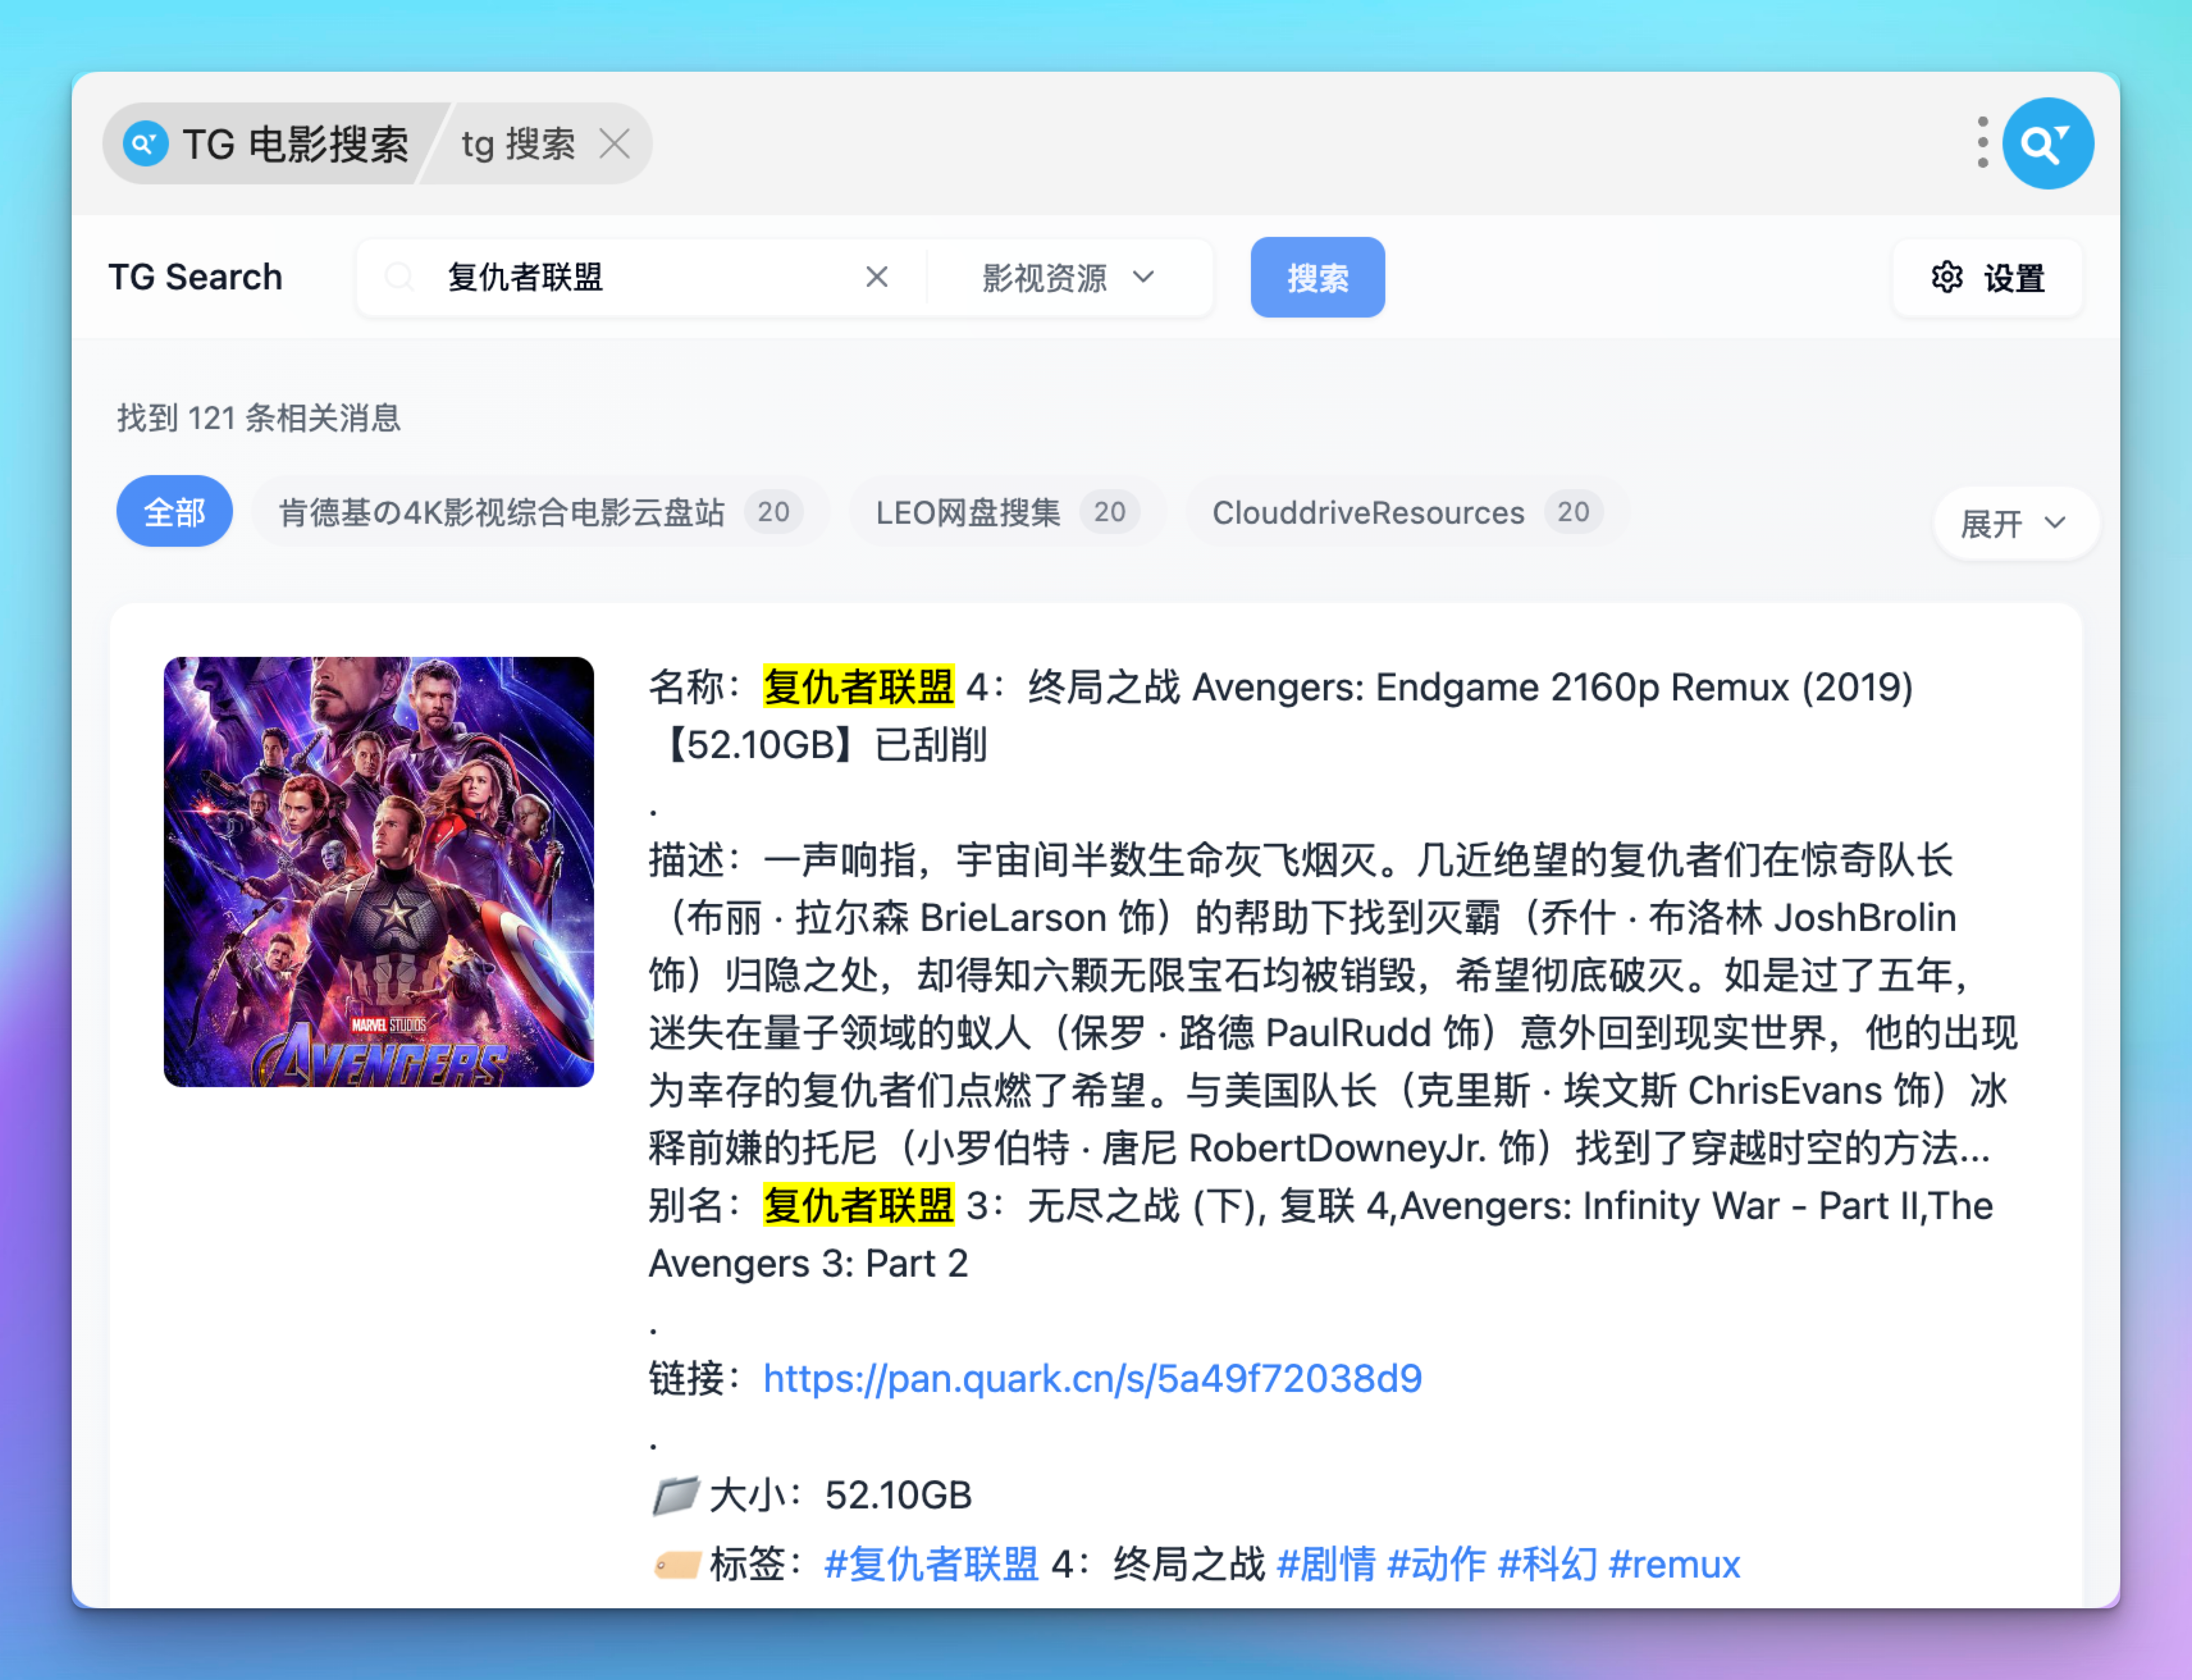The width and height of the screenshot is (2192, 1680).
Task: Click the #remux tag
Action: tap(1674, 1564)
